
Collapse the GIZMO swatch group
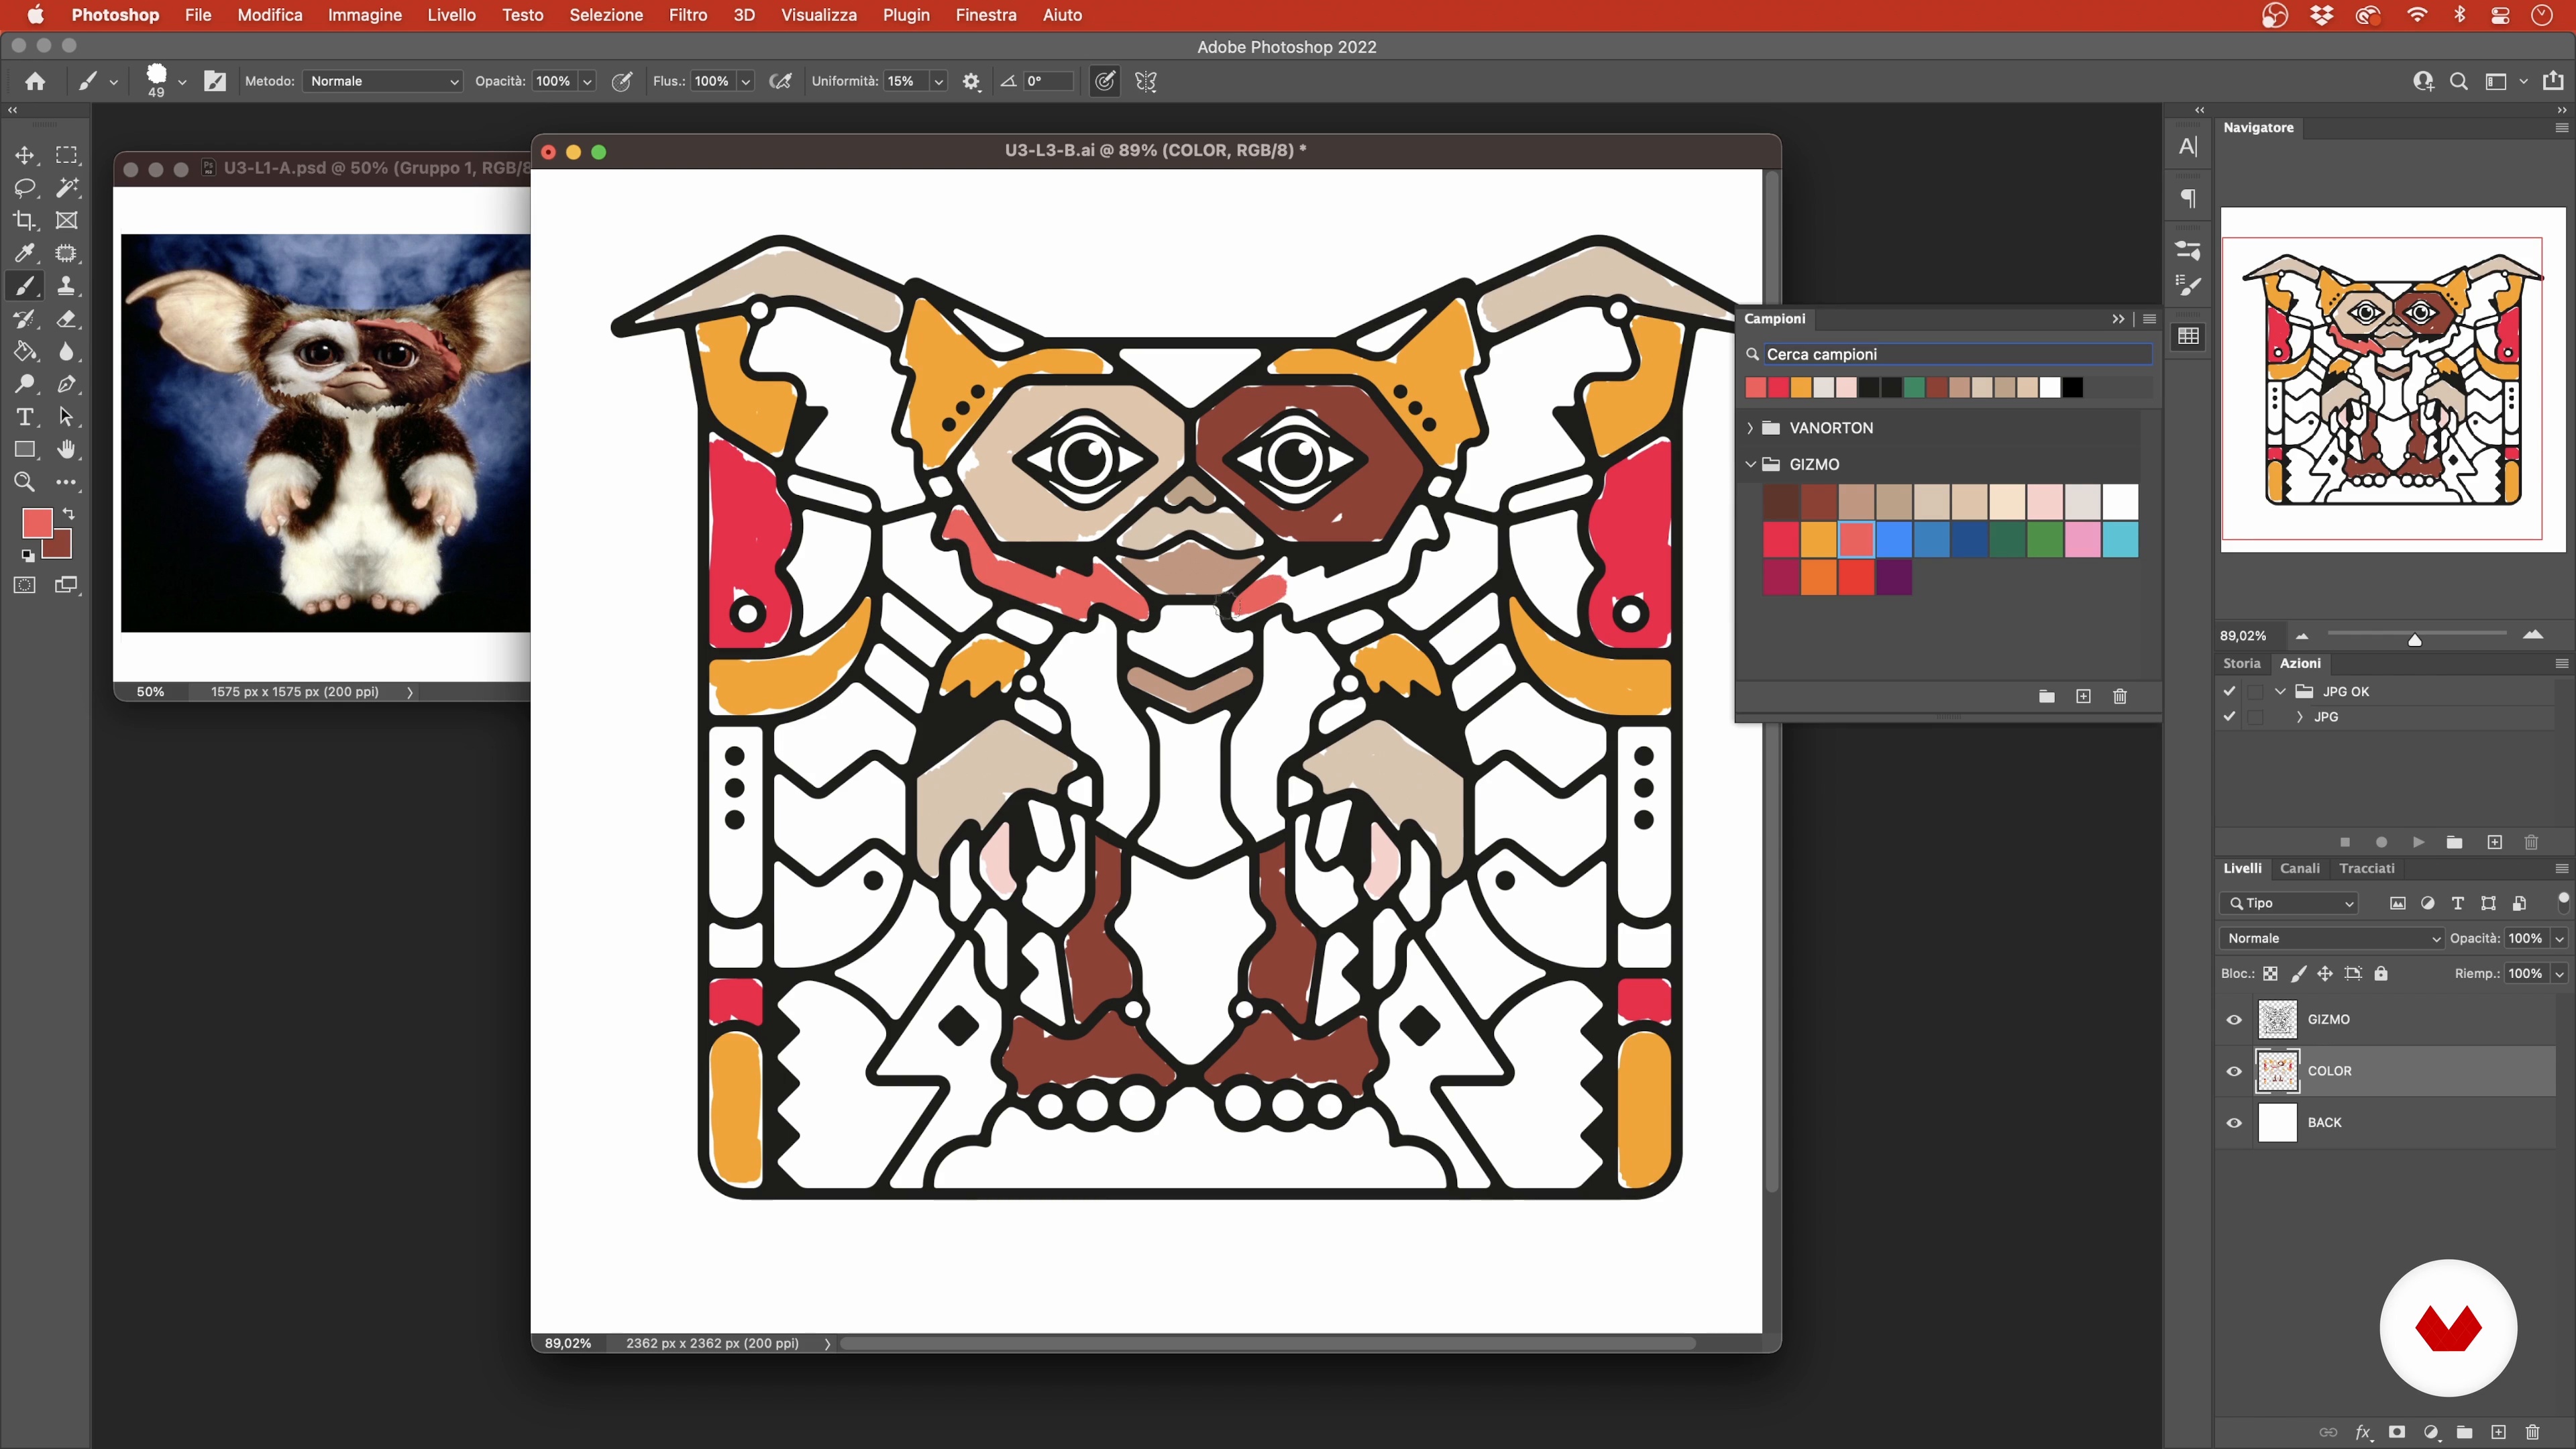tap(1750, 464)
